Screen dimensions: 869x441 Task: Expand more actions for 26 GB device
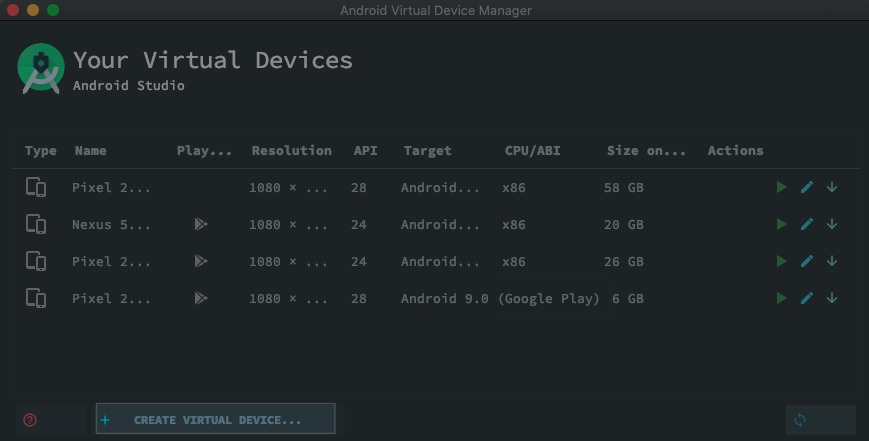(832, 261)
